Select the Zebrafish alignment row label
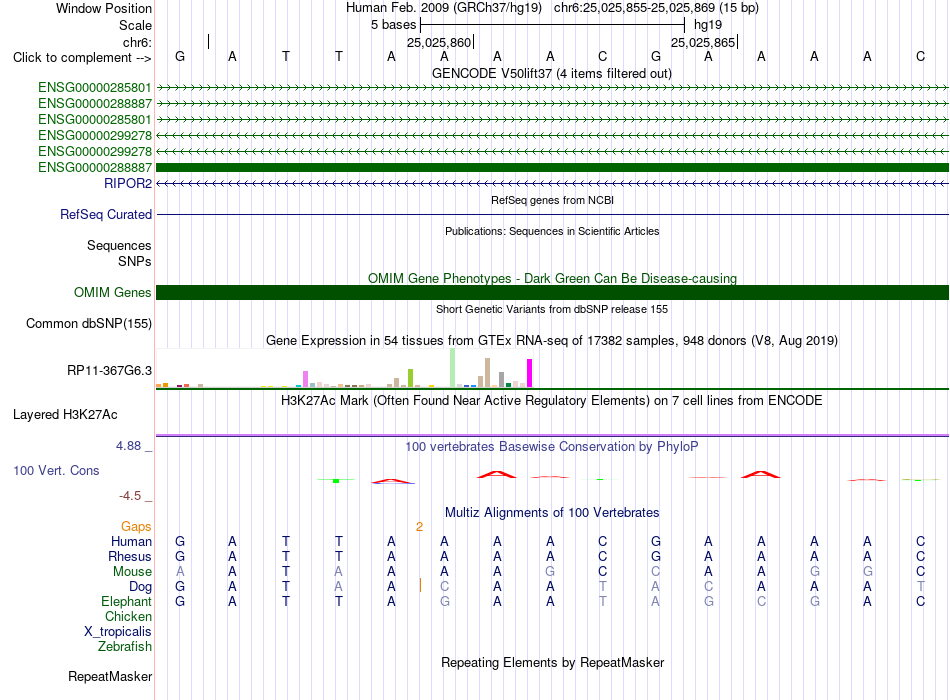Image resolution: width=950 pixels, height=700 pixels. [125, 647]
